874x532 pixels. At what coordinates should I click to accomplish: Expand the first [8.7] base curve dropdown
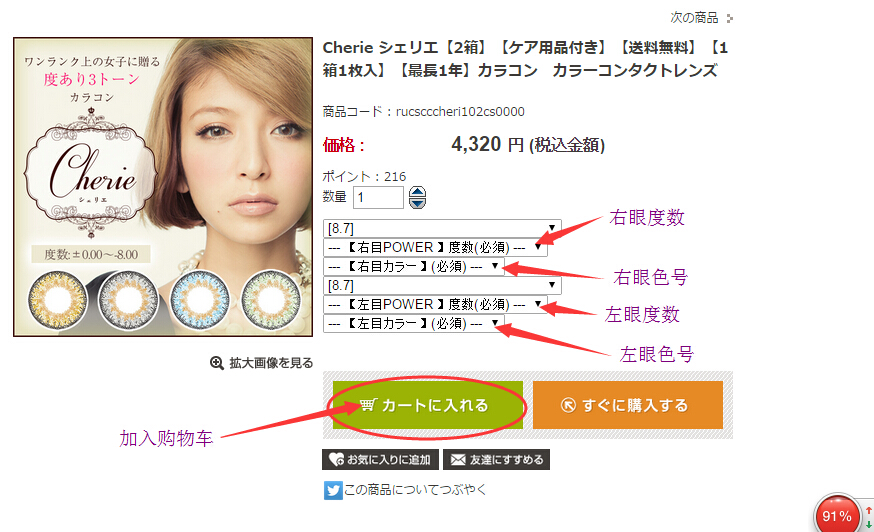click(442, 228)
